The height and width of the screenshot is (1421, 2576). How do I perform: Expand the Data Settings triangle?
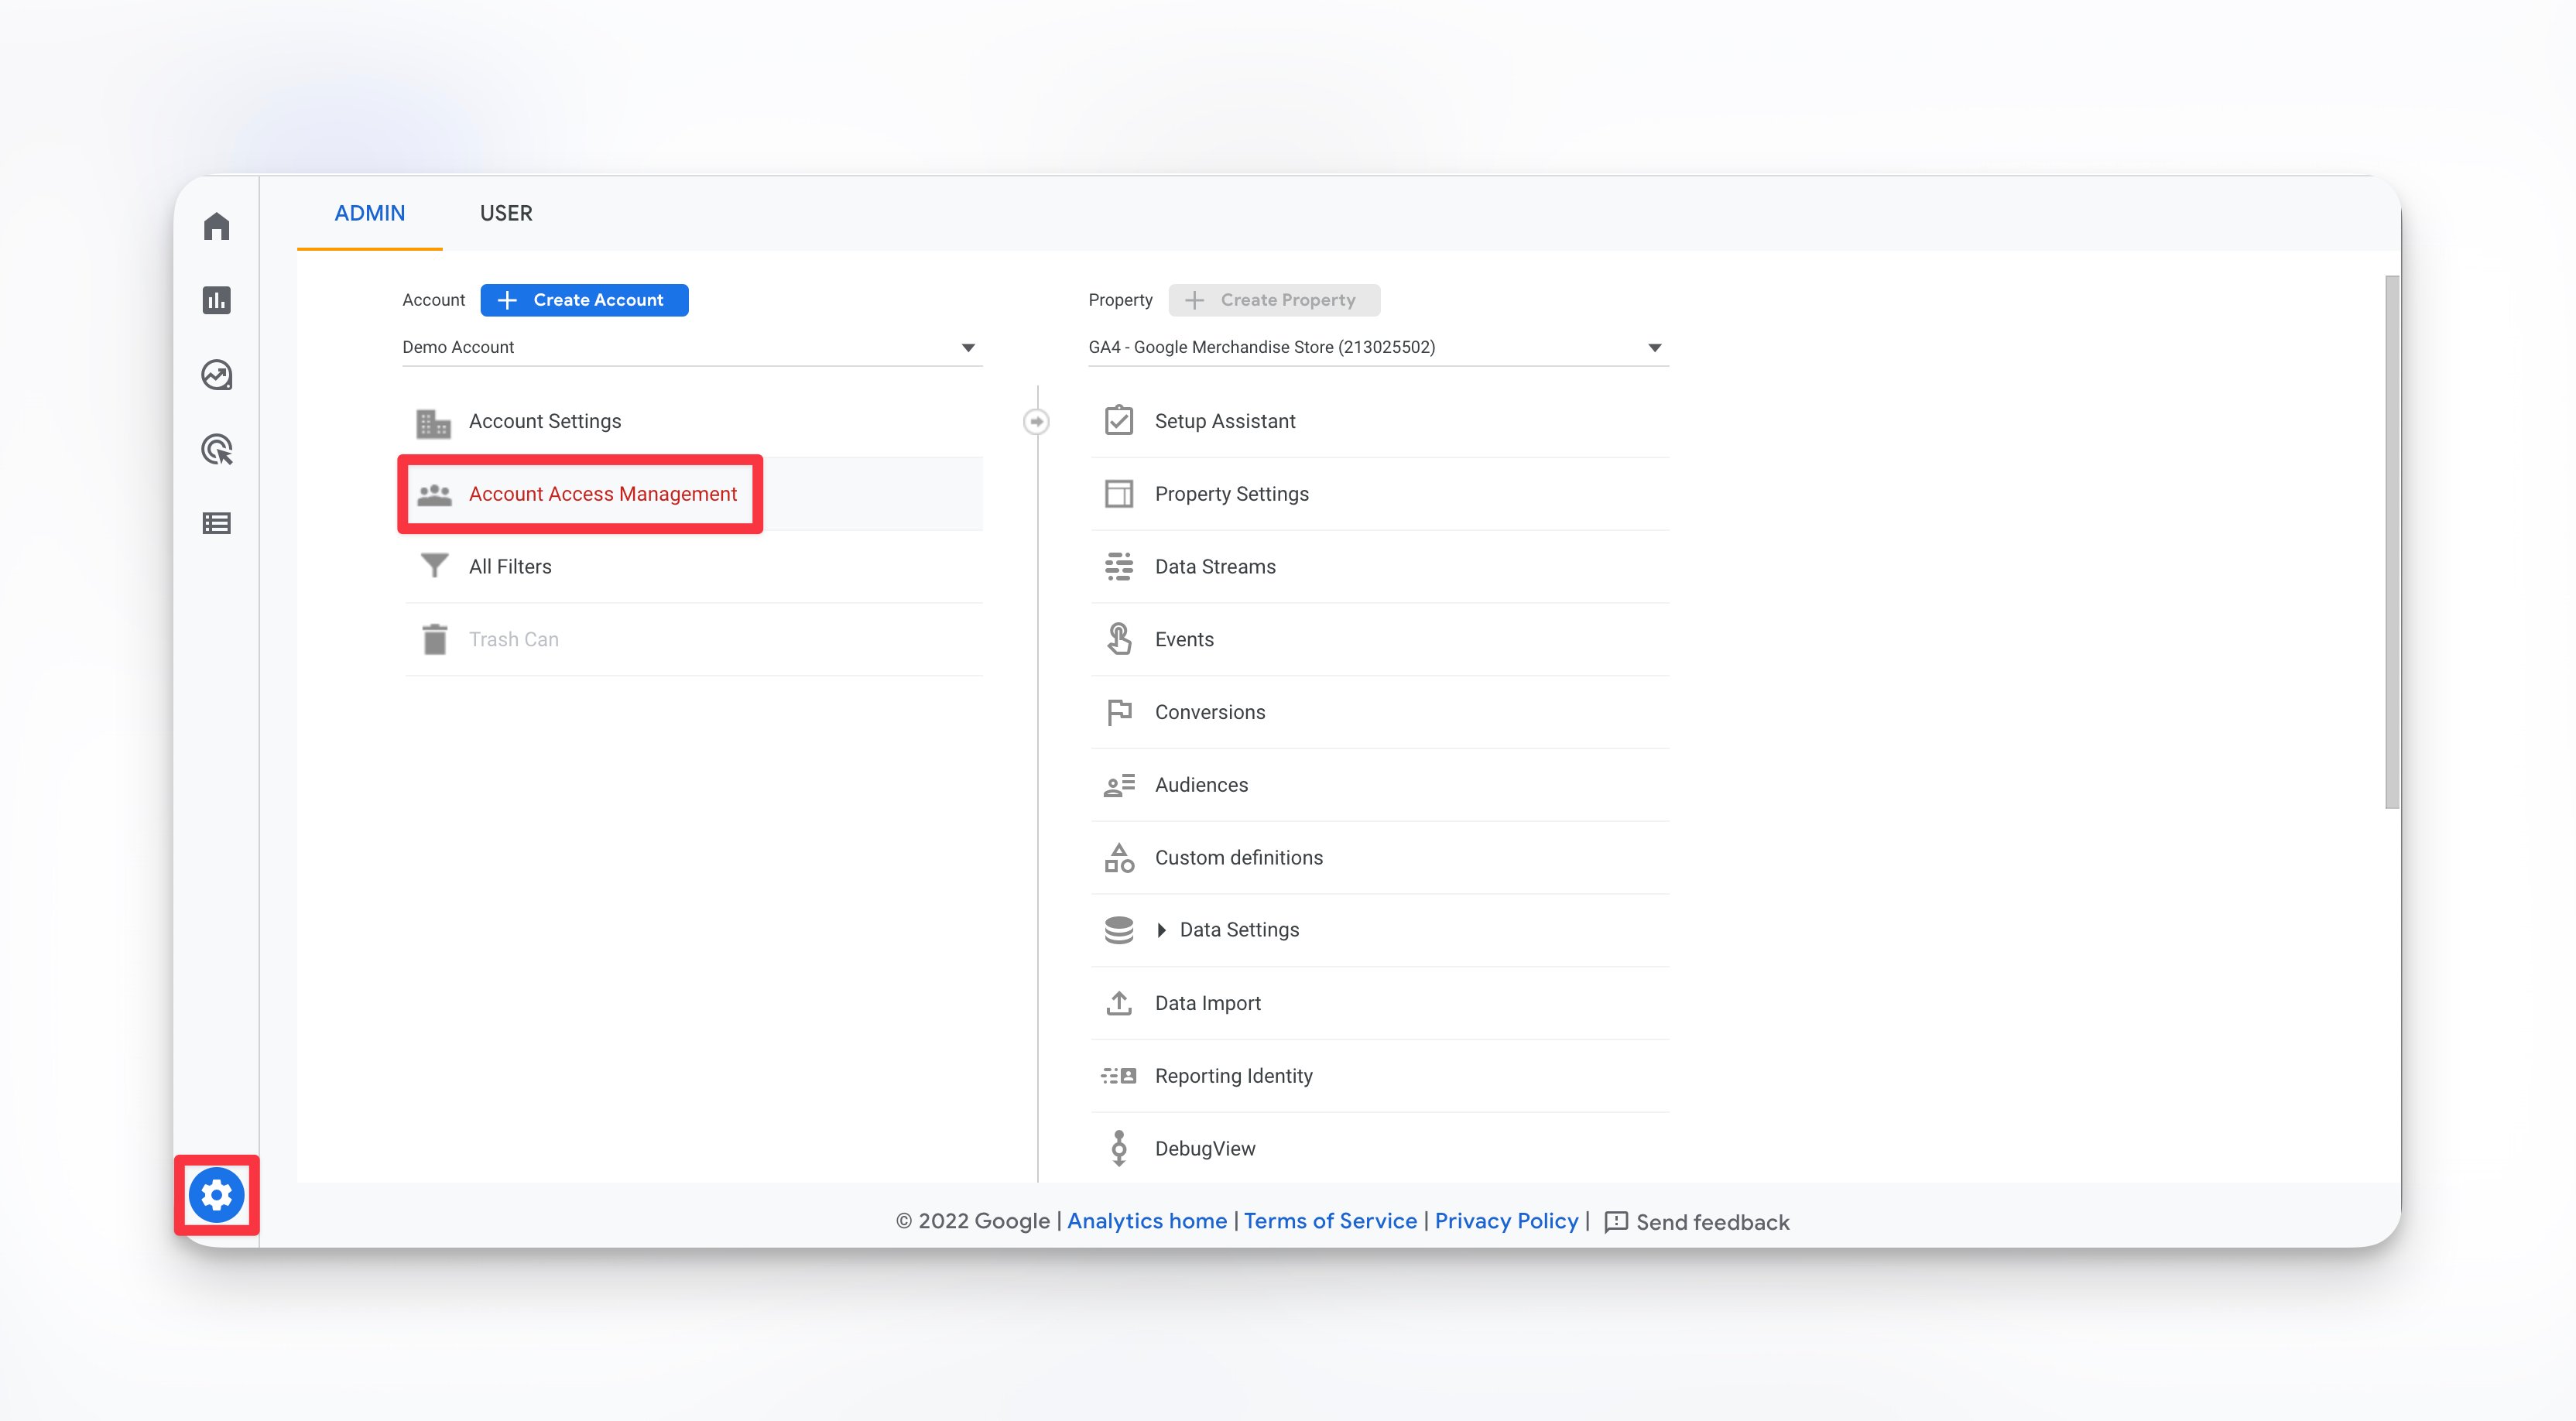(x=1161, y=930)
